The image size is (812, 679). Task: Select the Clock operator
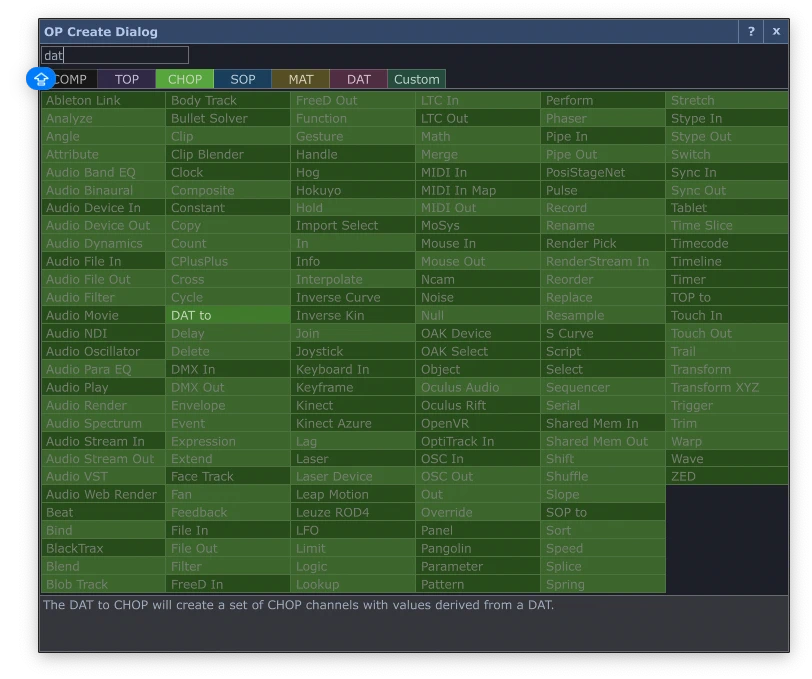(x=228, y=172)
